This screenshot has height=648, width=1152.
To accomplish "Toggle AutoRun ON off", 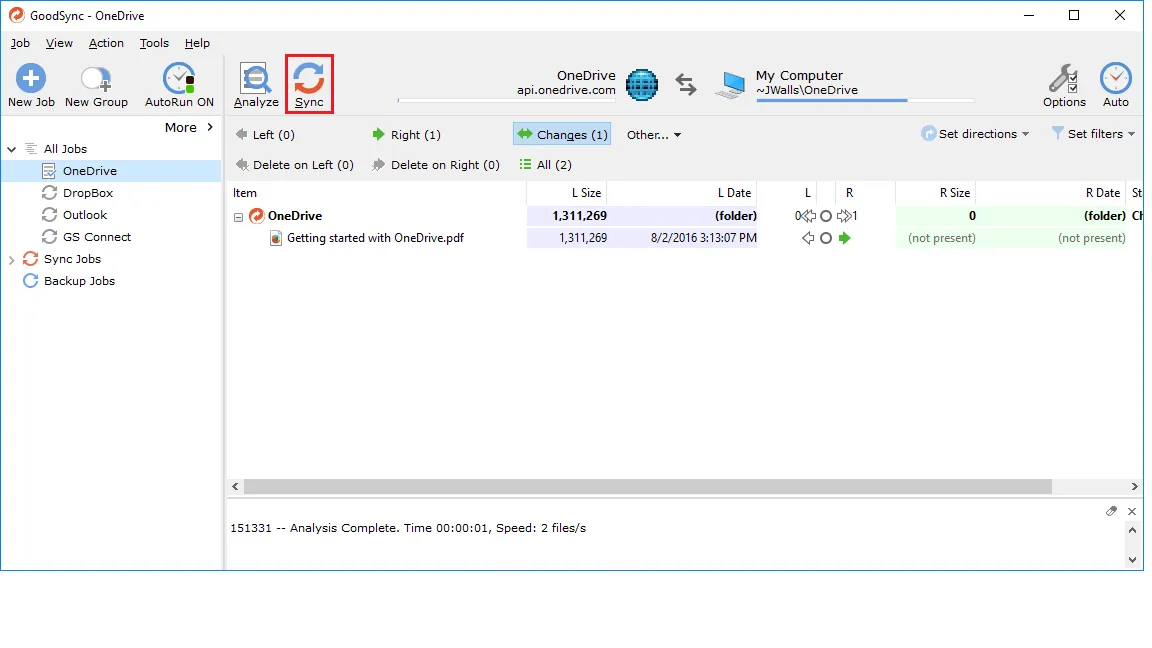I will 178,84.
